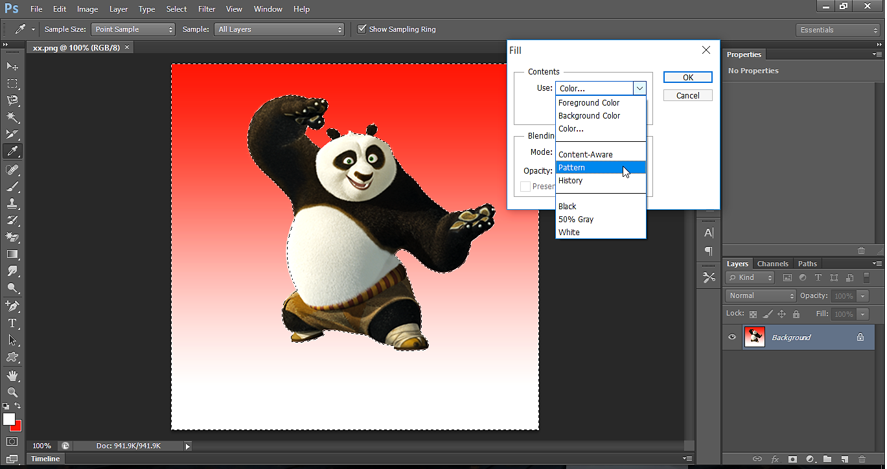Select the Dodge tool

(12, 289)
